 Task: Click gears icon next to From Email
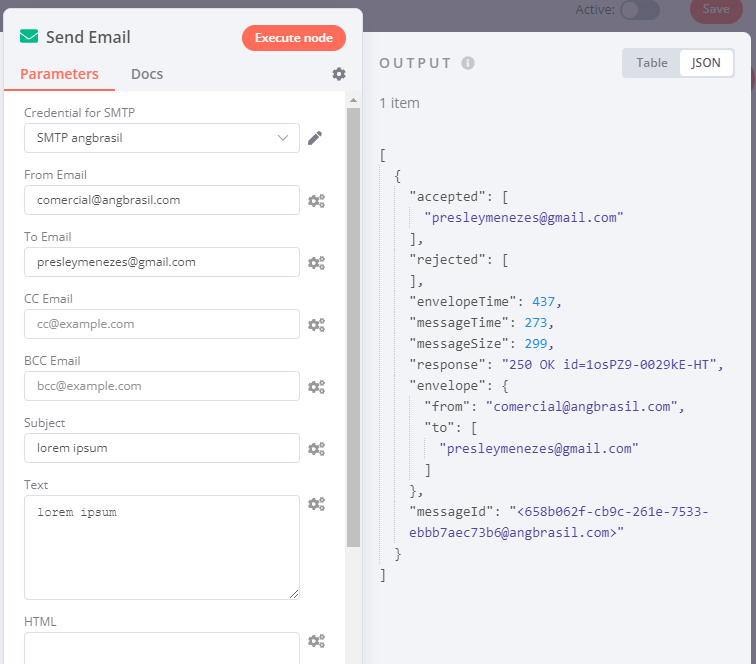(x=316, y=200)
